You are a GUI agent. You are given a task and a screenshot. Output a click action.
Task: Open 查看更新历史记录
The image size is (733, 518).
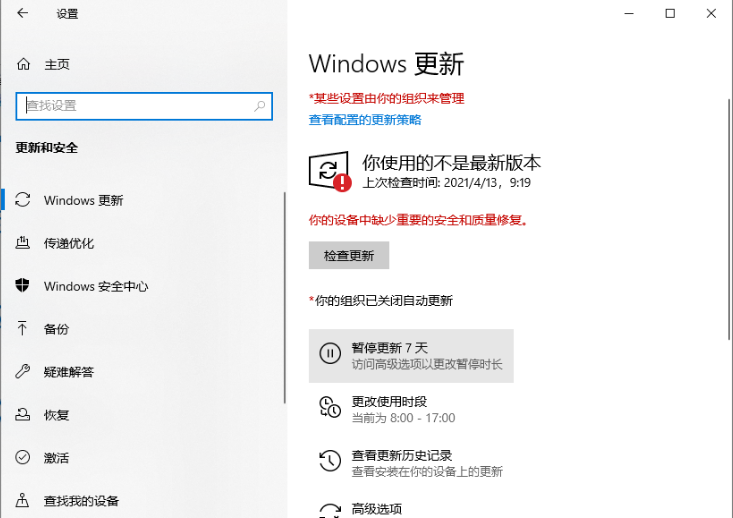pyautogui.click(x=411, y=463)
